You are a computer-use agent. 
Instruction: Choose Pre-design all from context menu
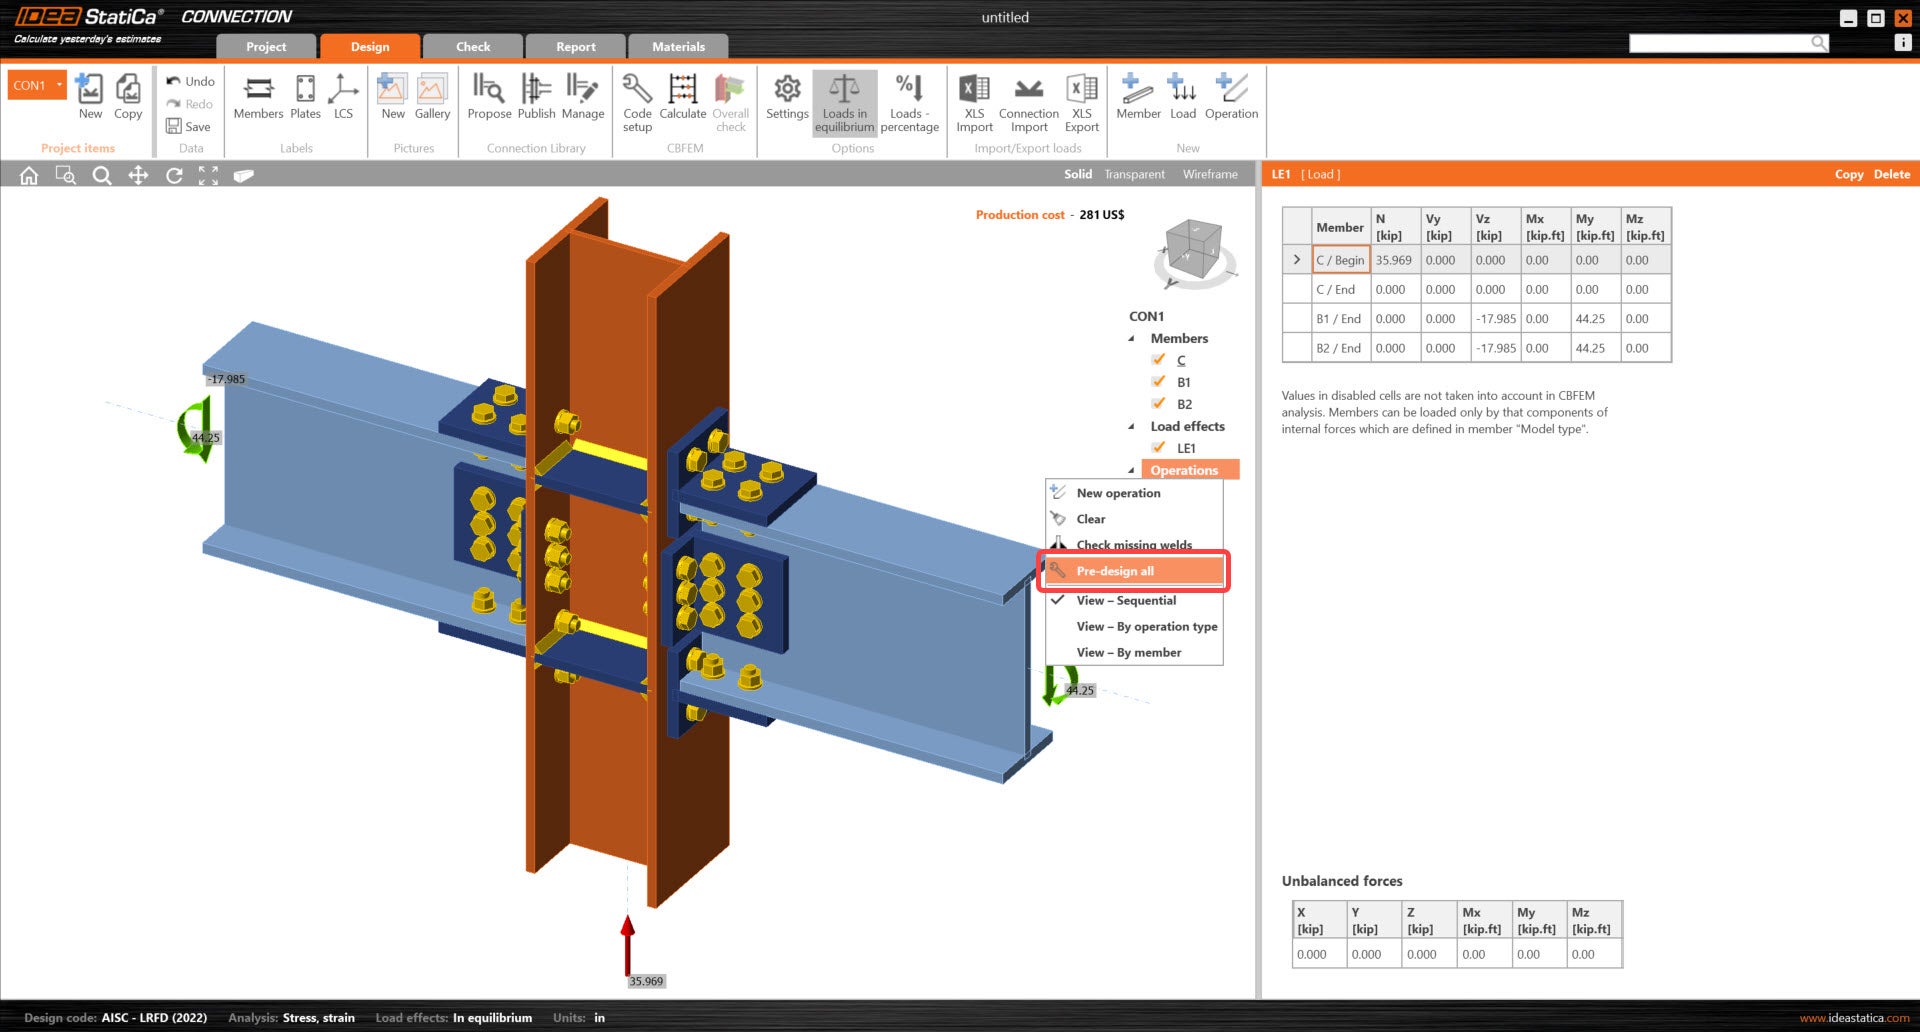point(1115,571)
